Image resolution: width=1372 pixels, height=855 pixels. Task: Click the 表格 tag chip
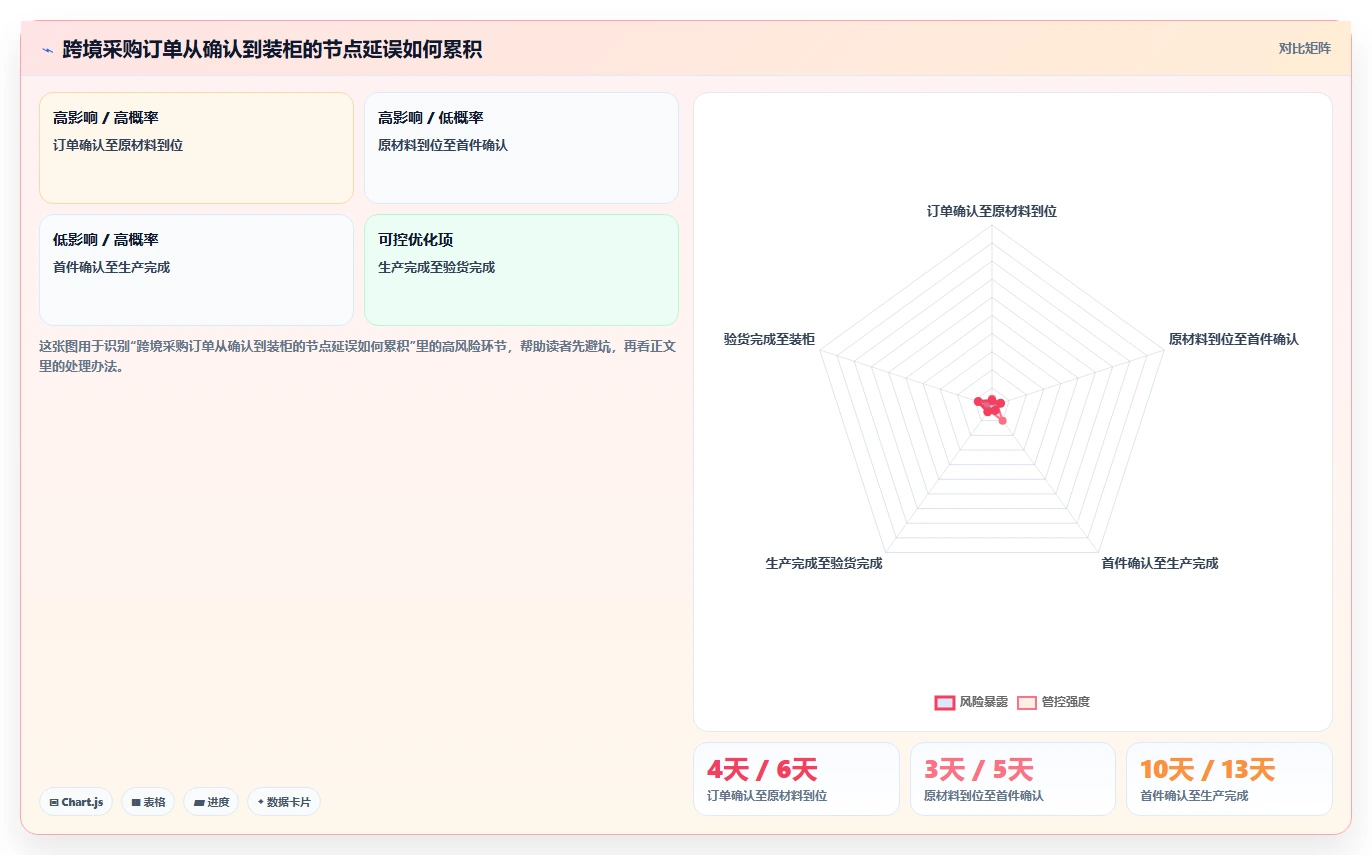[x=148, y=802]
